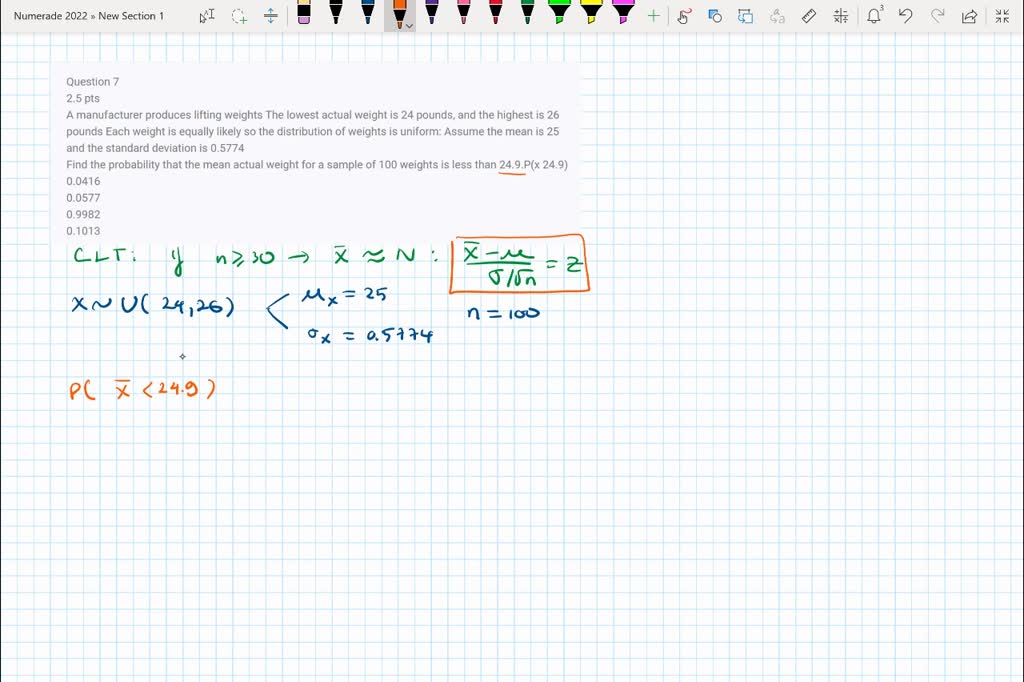Pick the eraser tool
The height and width of the screenshot is (682, 1024).
(x=304, y=12)
